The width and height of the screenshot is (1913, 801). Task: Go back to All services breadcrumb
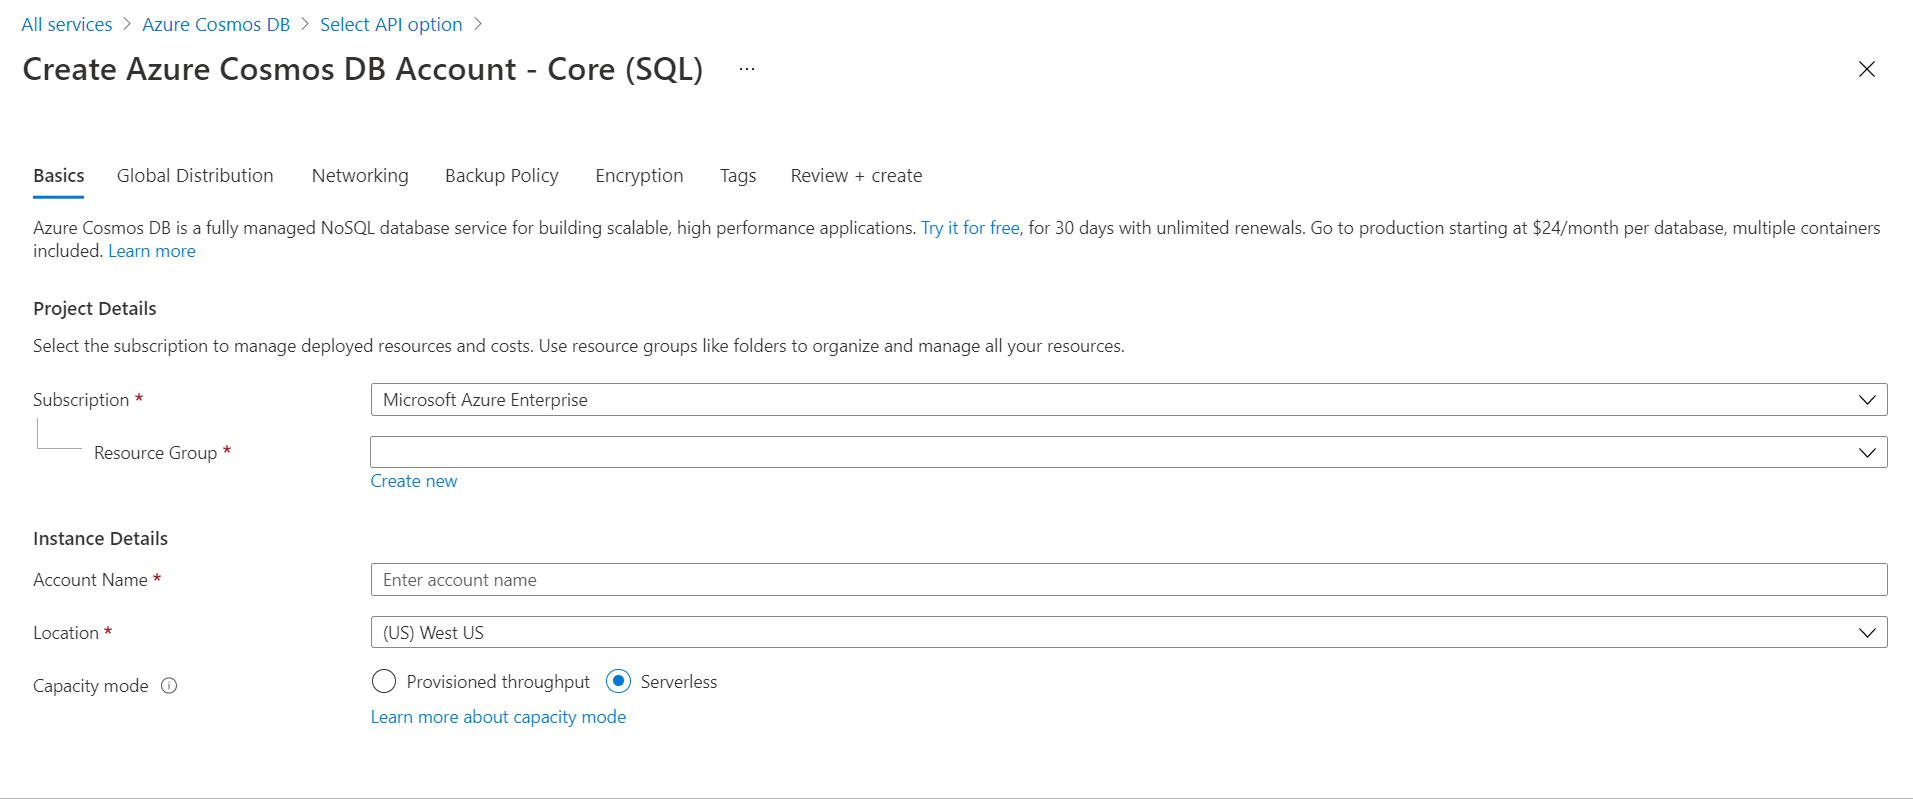coord(67,25)
